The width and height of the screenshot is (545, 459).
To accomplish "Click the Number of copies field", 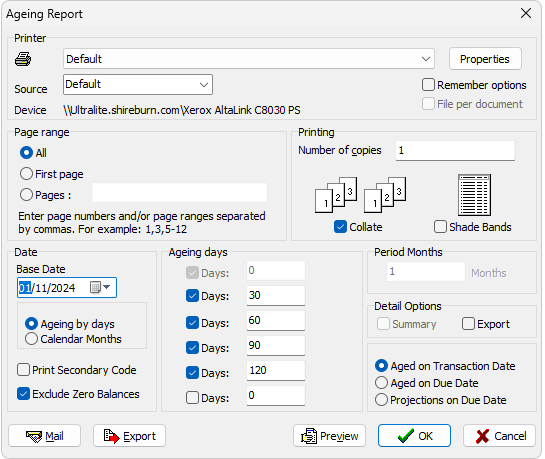I will click(455, 150).
